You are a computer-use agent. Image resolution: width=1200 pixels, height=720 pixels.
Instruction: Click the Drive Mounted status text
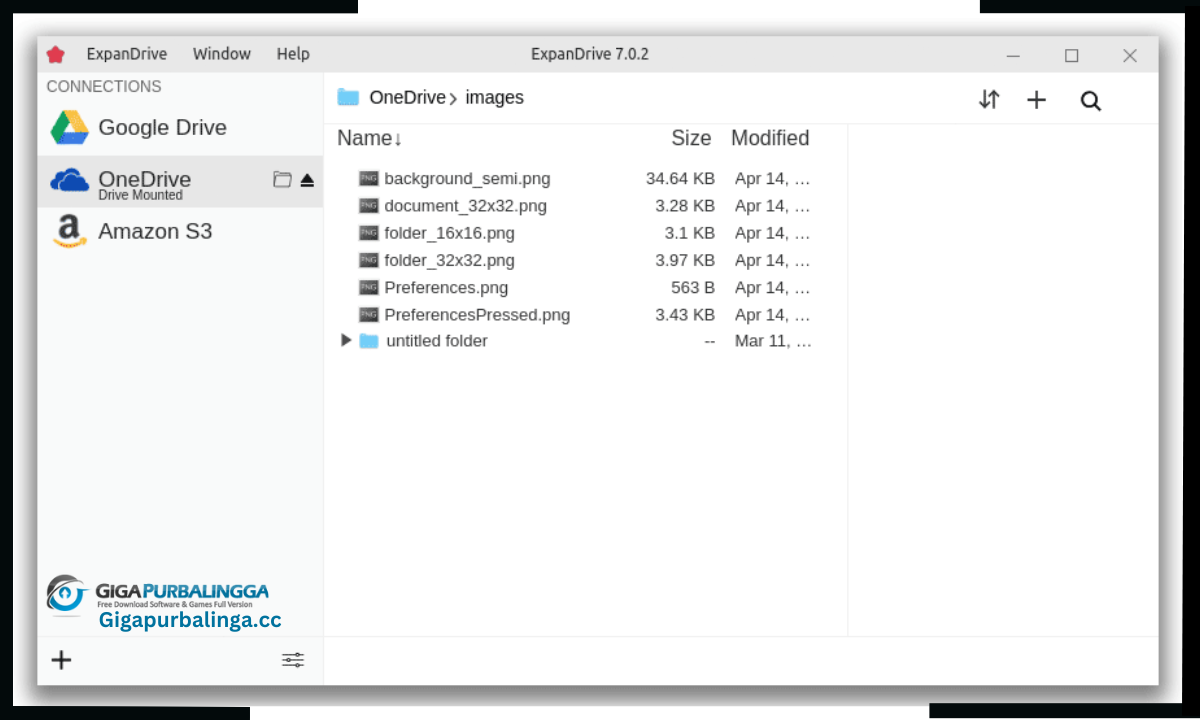pos(140,195)
